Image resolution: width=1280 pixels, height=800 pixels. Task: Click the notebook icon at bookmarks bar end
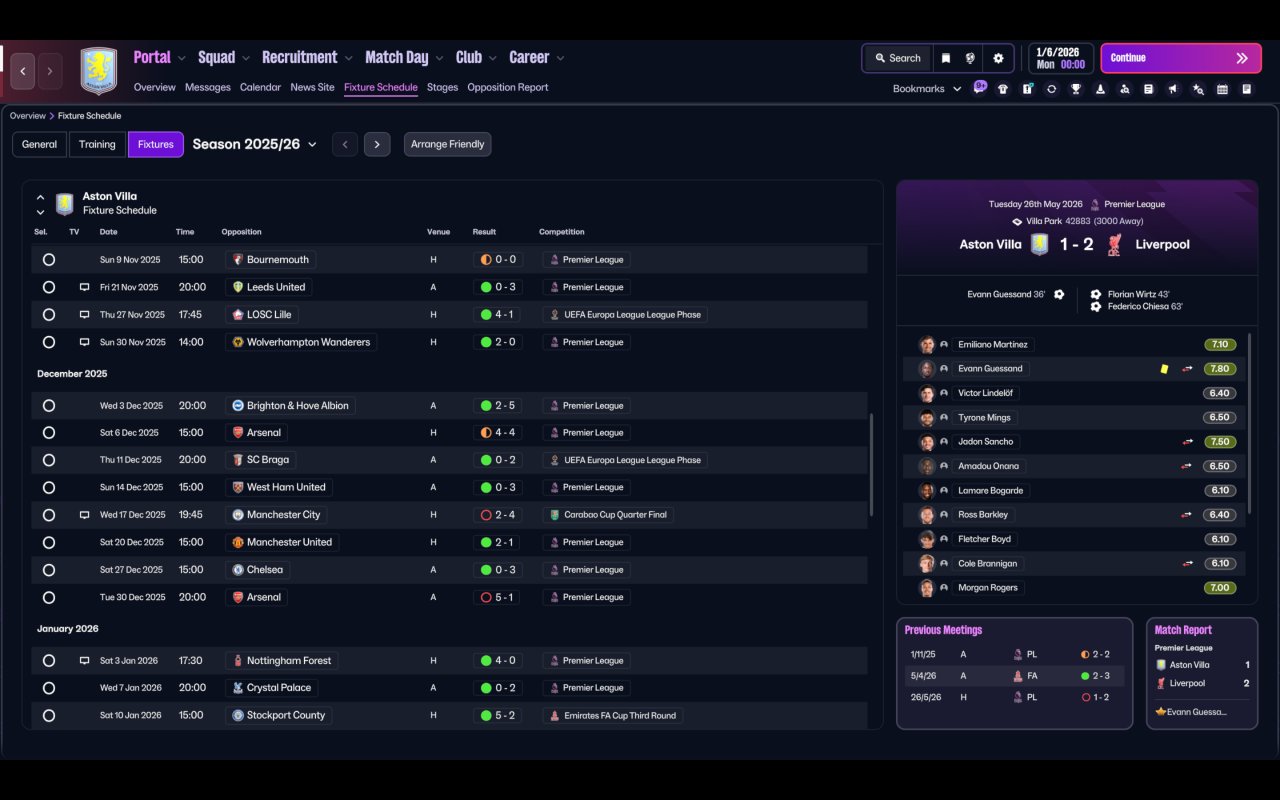tap(1247, 89)
